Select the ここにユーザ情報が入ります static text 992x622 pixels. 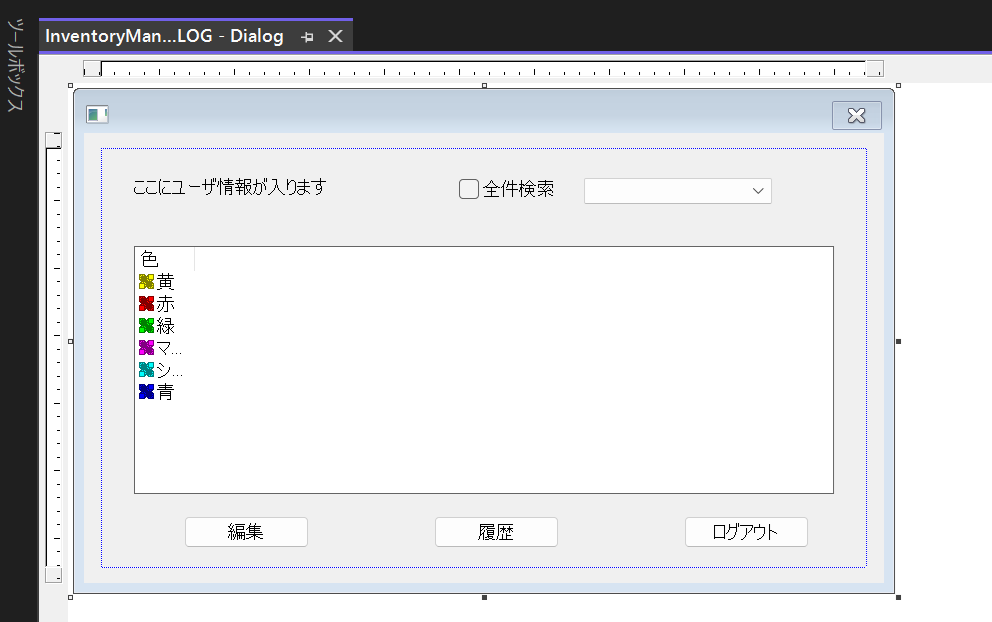(x=230, y=187)
